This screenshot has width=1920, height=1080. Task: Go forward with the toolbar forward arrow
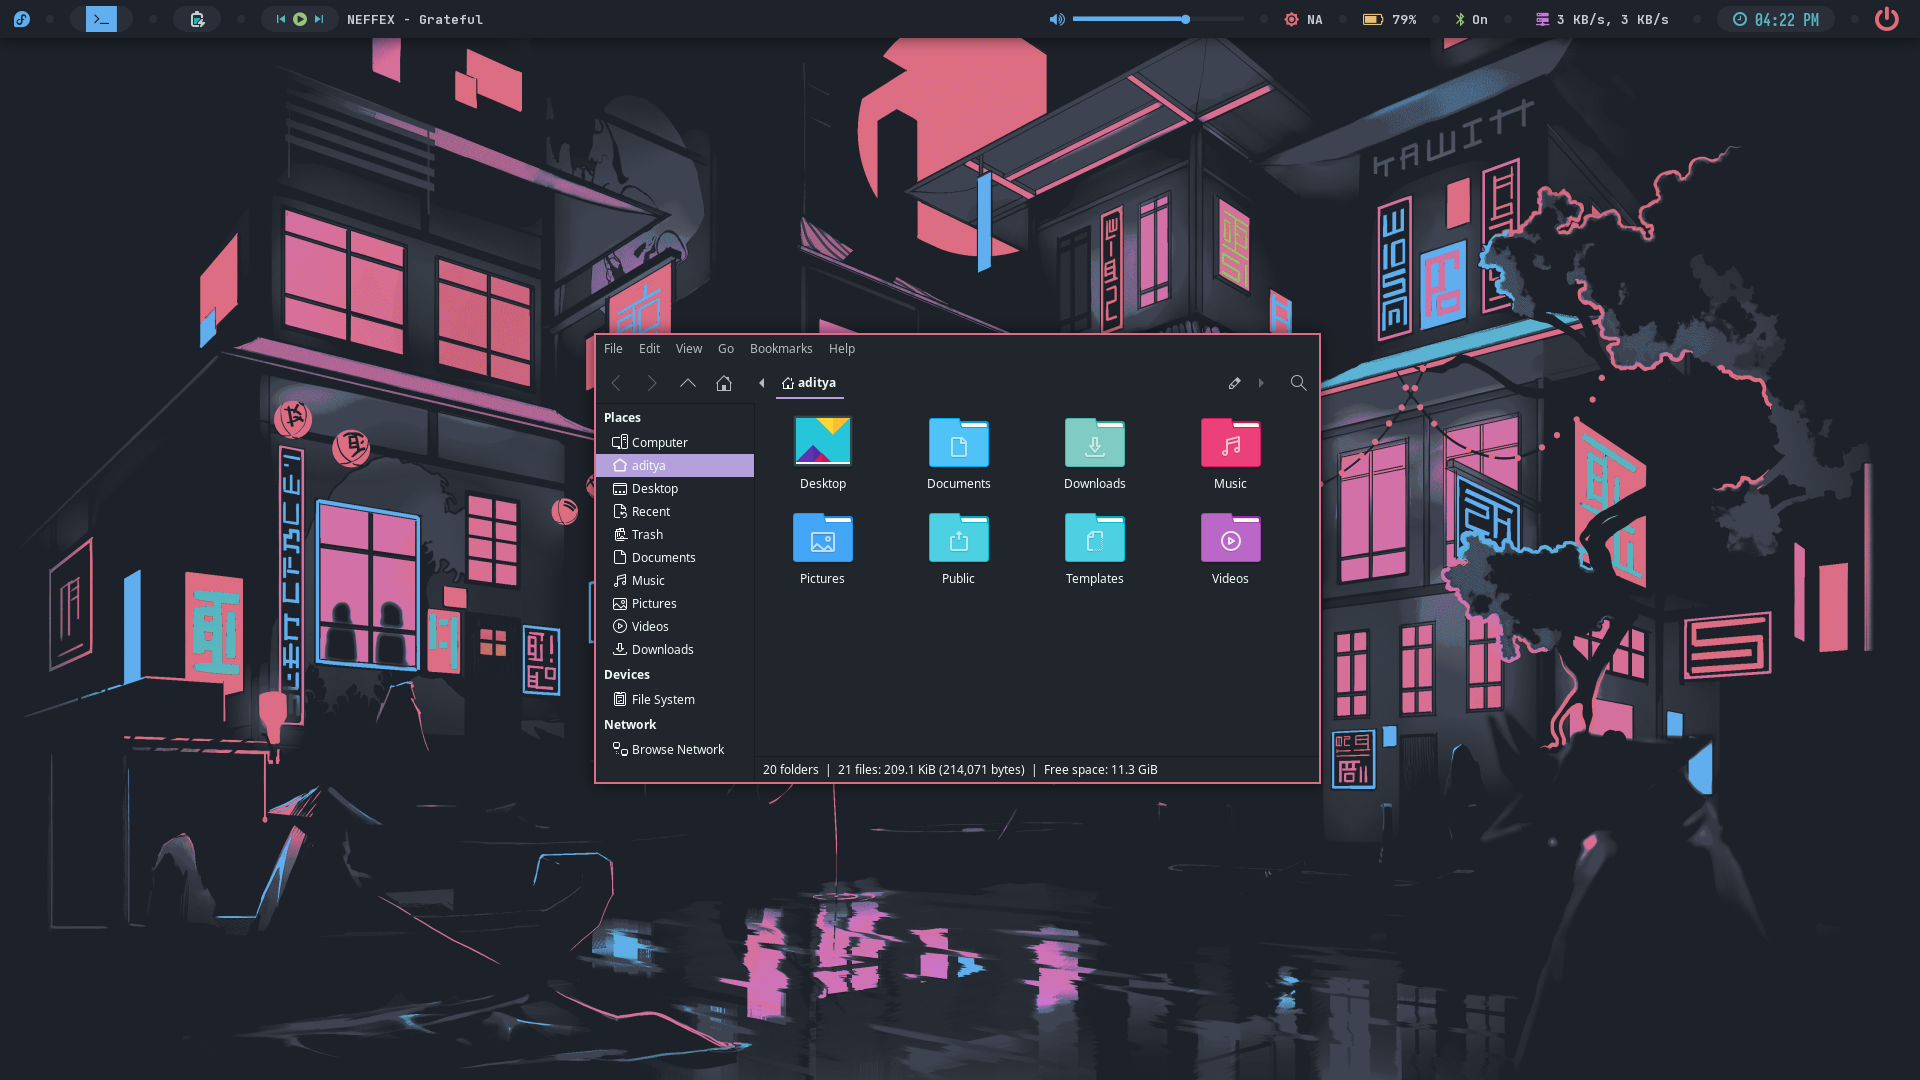pyautogui.click(x=652, y=383)
